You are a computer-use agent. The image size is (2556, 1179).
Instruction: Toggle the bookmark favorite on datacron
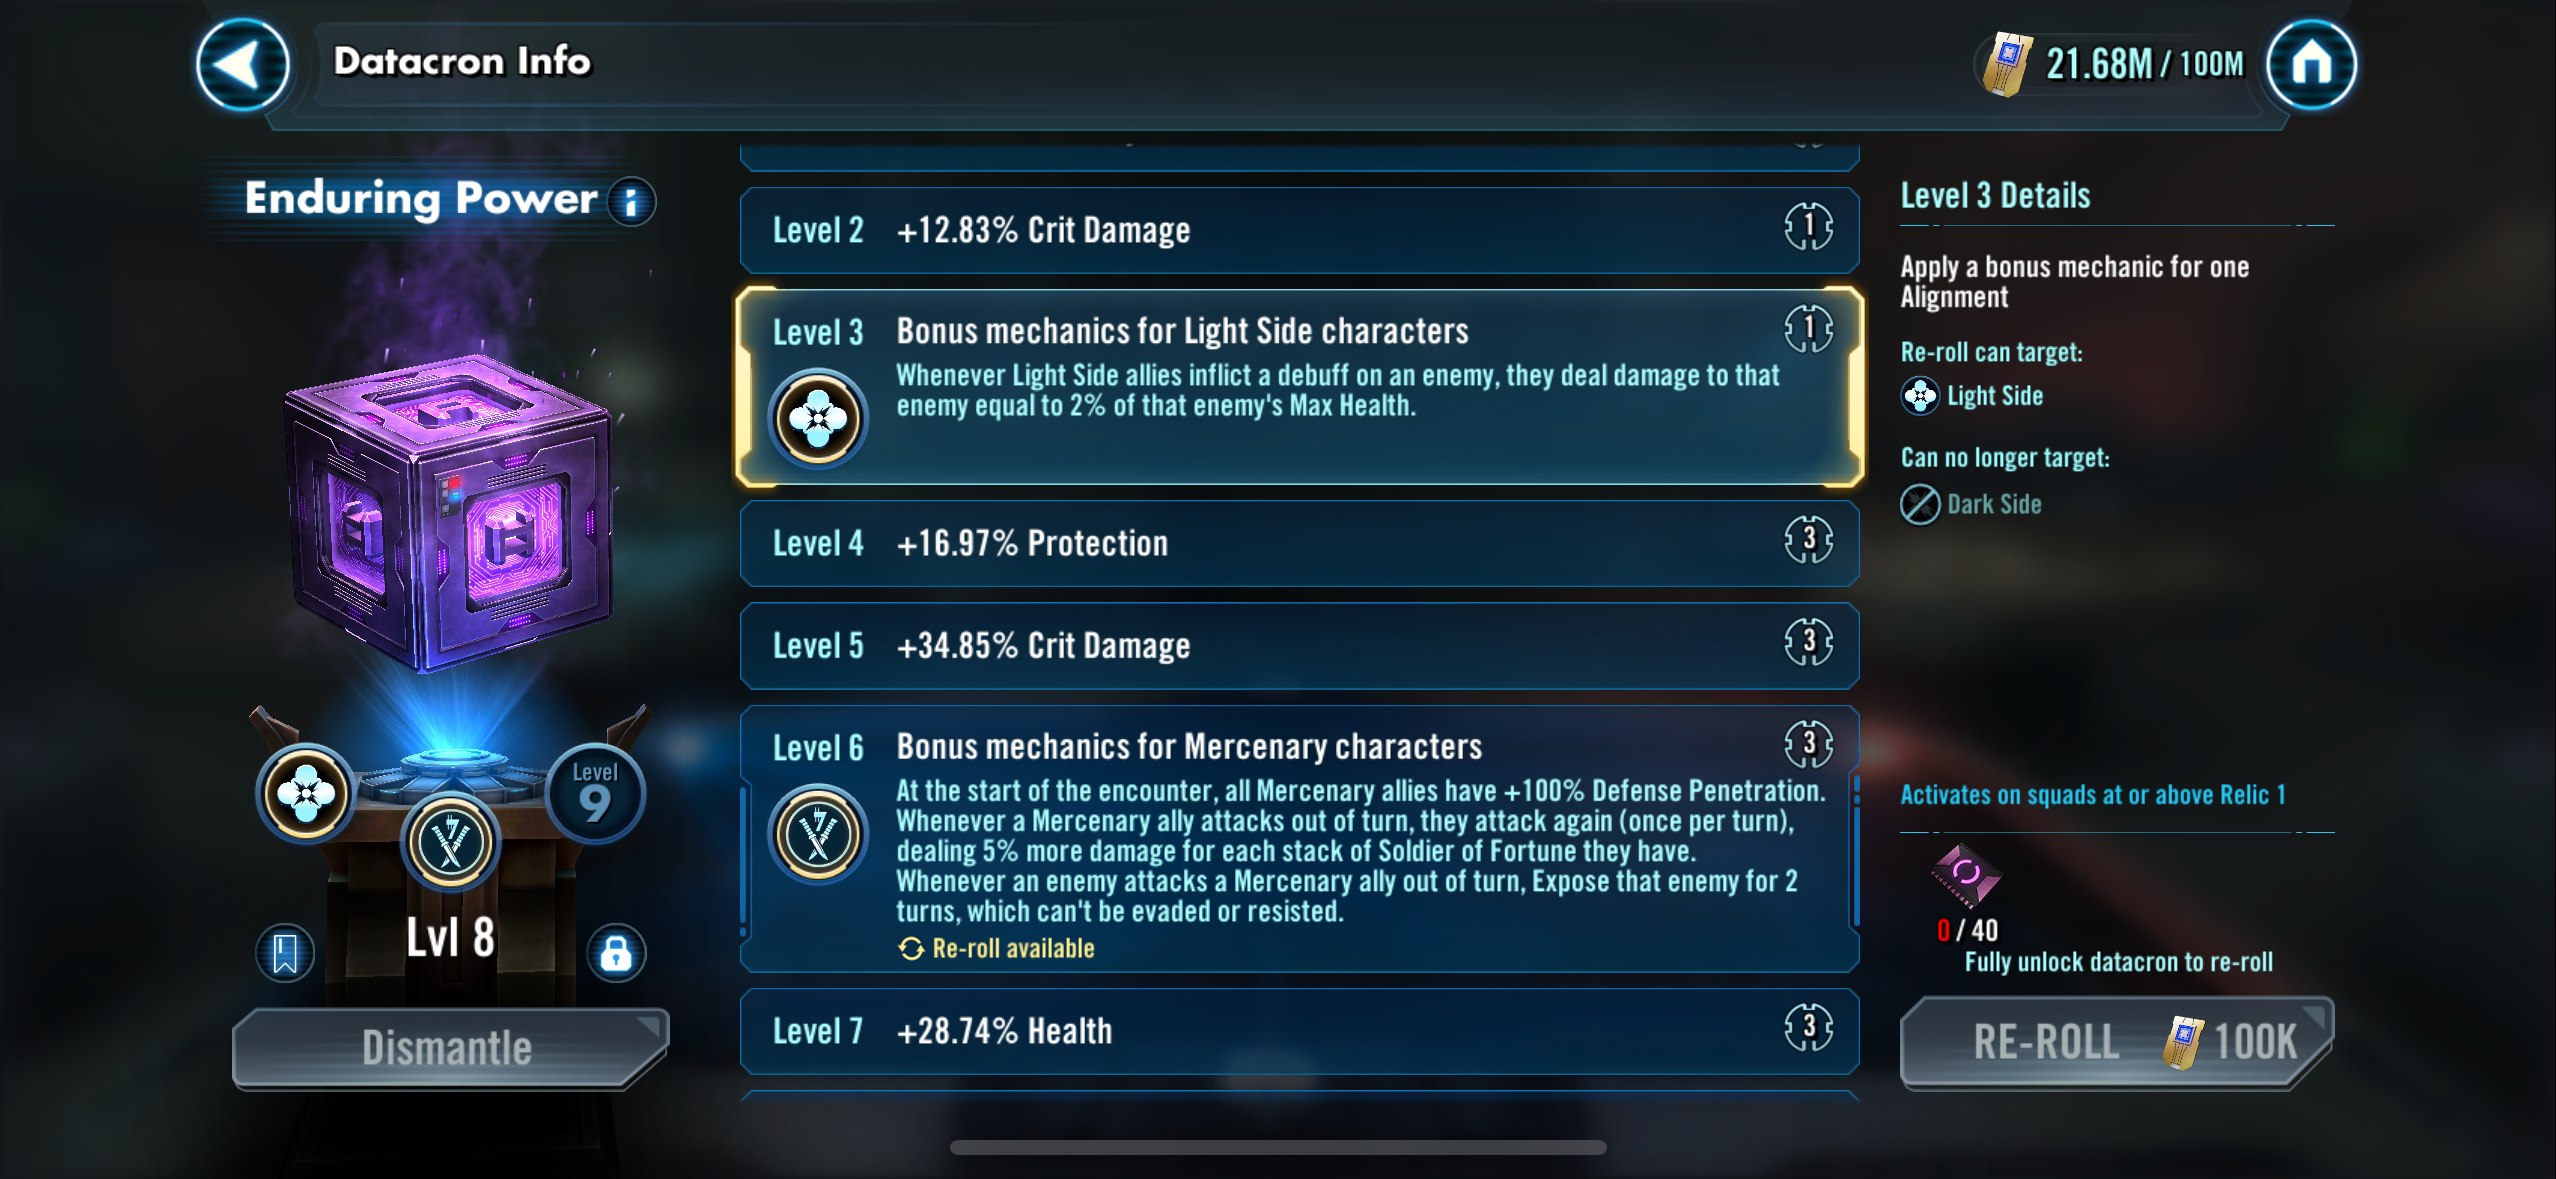(285, 953)
